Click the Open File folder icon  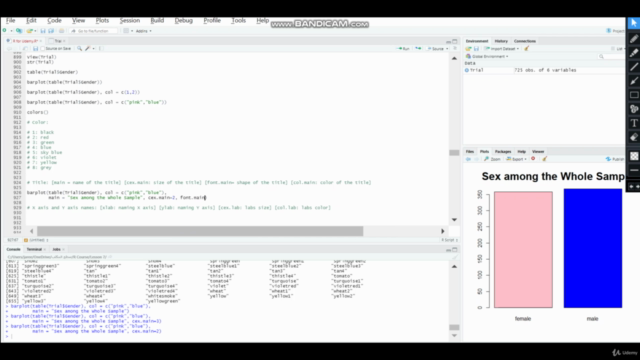coord(29,31)
